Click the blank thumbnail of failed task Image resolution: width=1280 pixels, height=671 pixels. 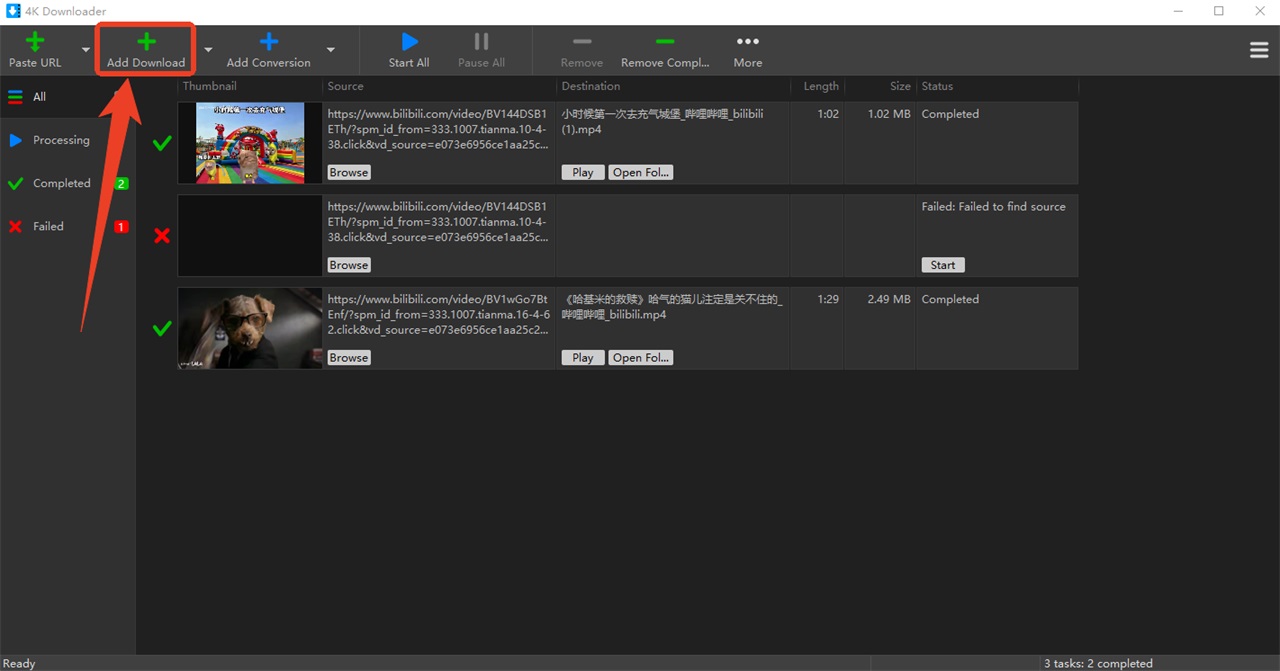(x=250, y=235)
